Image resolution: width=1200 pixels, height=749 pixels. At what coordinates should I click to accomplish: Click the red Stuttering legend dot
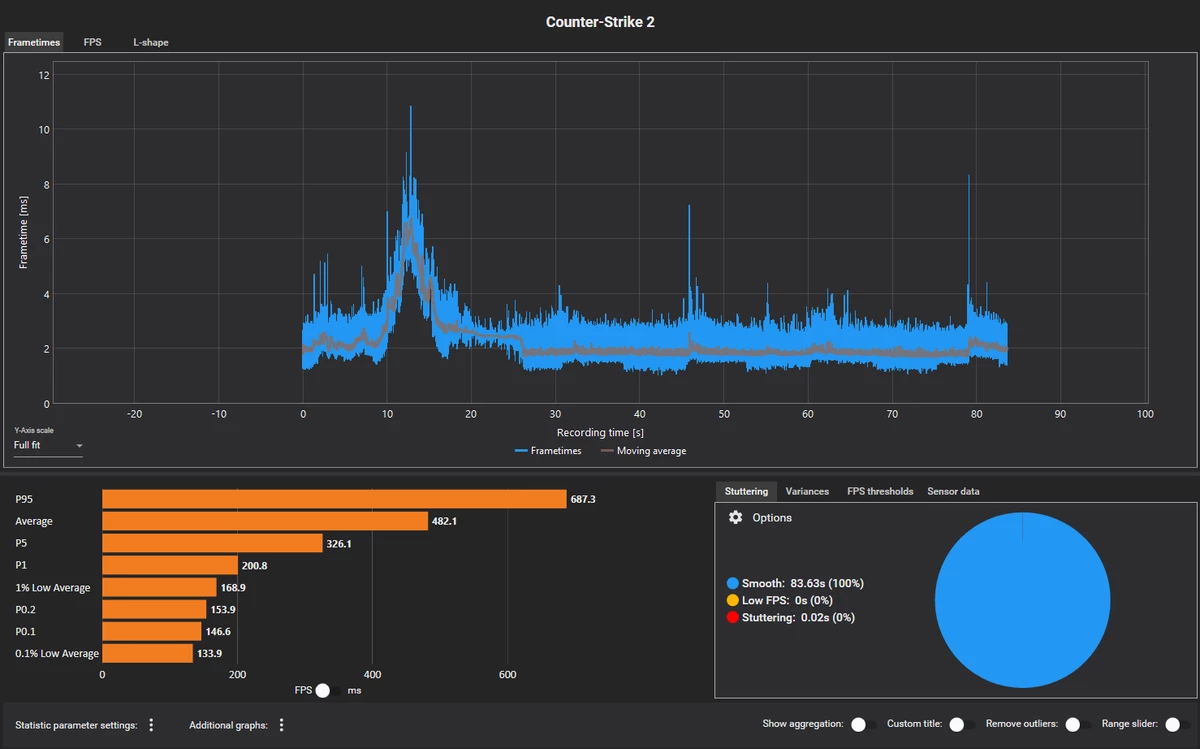[733, 617]
